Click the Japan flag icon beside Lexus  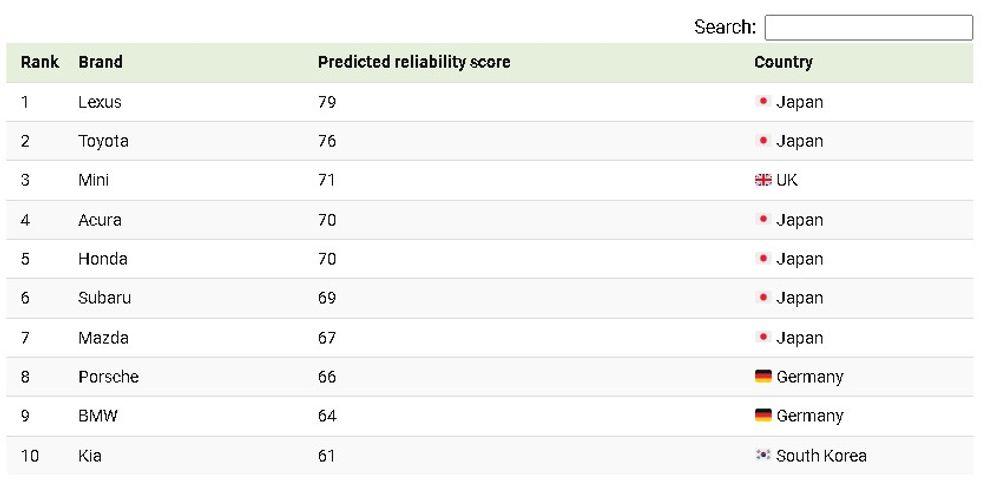(763, 102)
